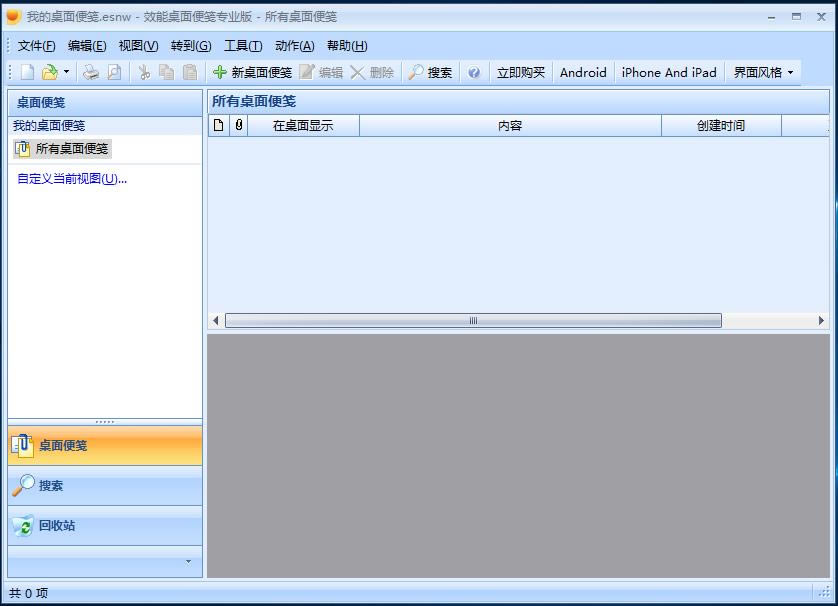Click the copy icon in toolbar
This screenshot has width=838, height=606.
pos(167,72)
